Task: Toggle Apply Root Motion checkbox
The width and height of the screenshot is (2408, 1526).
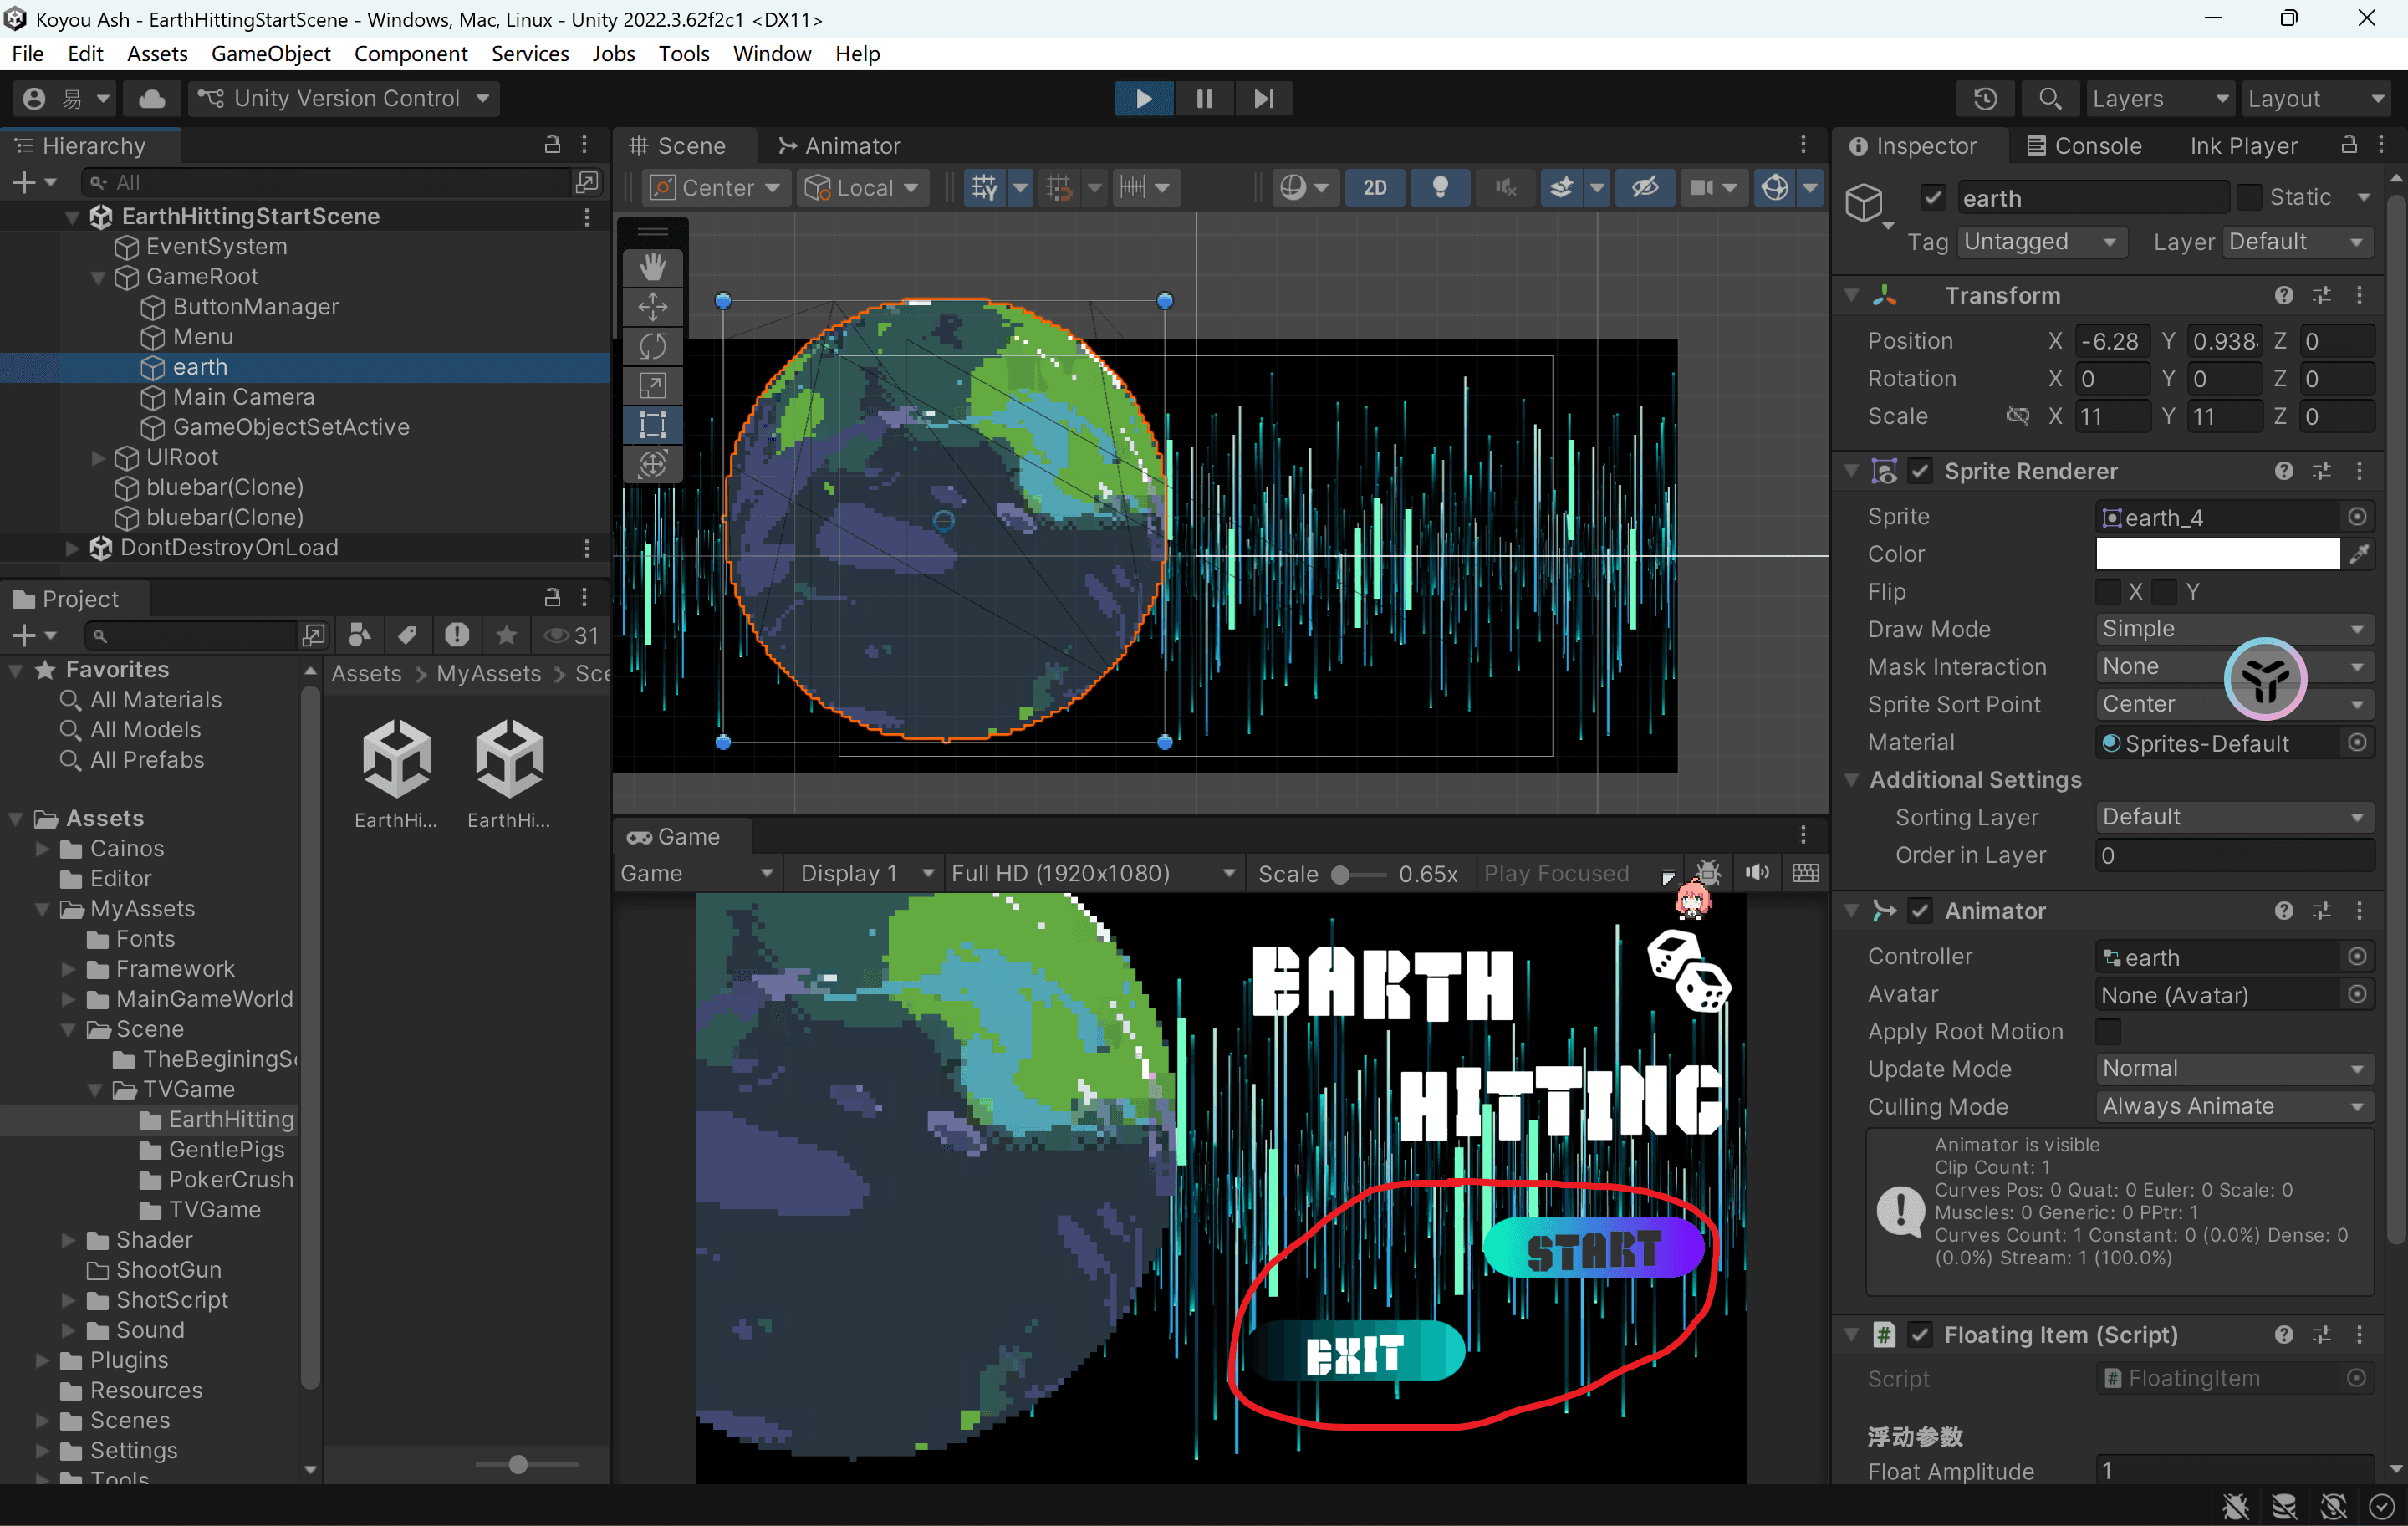Action: point(2108,1031)
